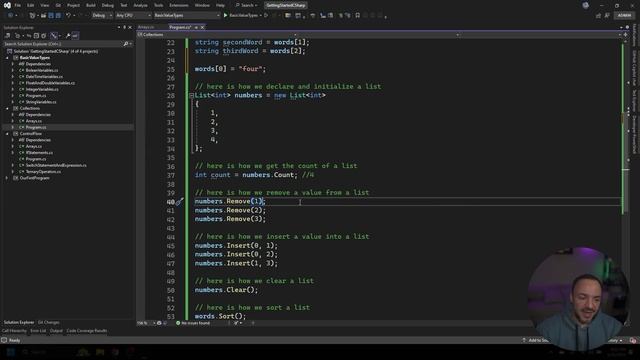640x360 pixels.
Task: Click the Search button in title bar
Action: coord(247,5)
